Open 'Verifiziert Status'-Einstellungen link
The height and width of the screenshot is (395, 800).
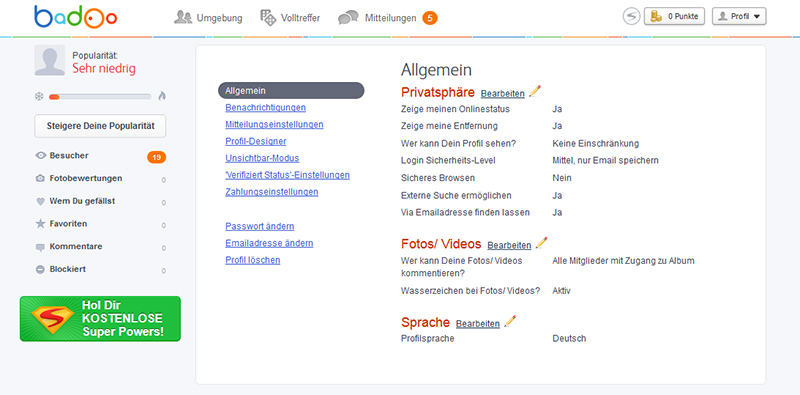point(287,175)
